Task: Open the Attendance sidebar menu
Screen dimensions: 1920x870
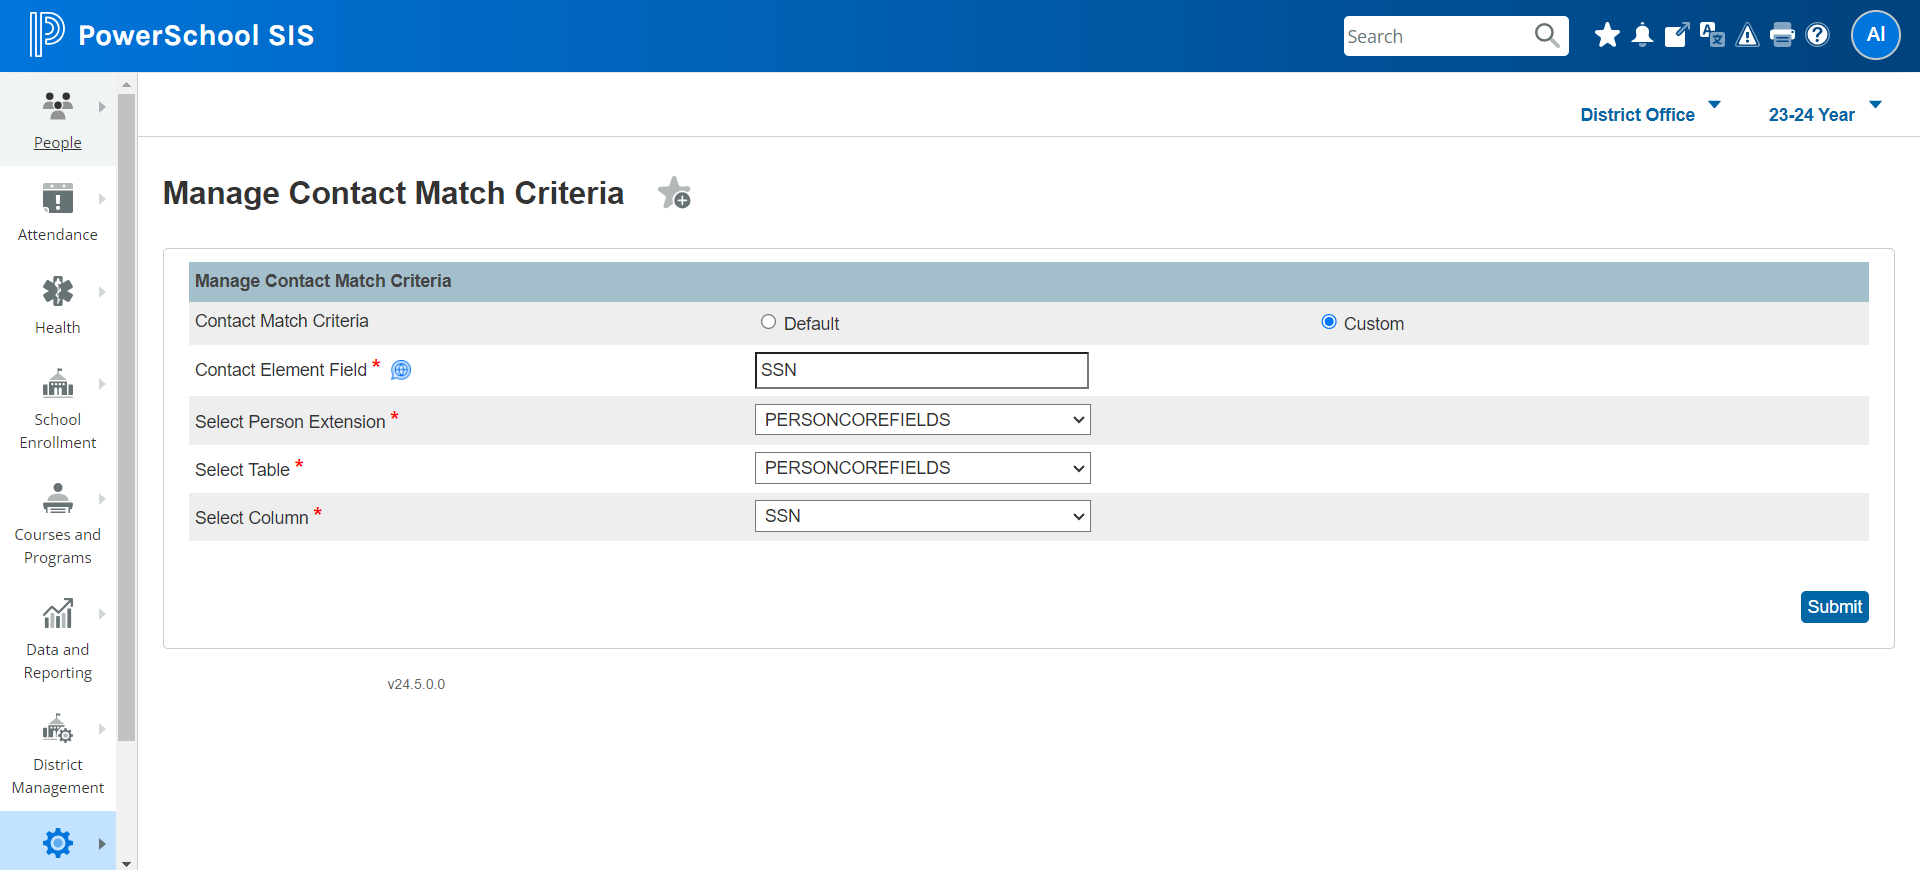Action: (58, 212)
